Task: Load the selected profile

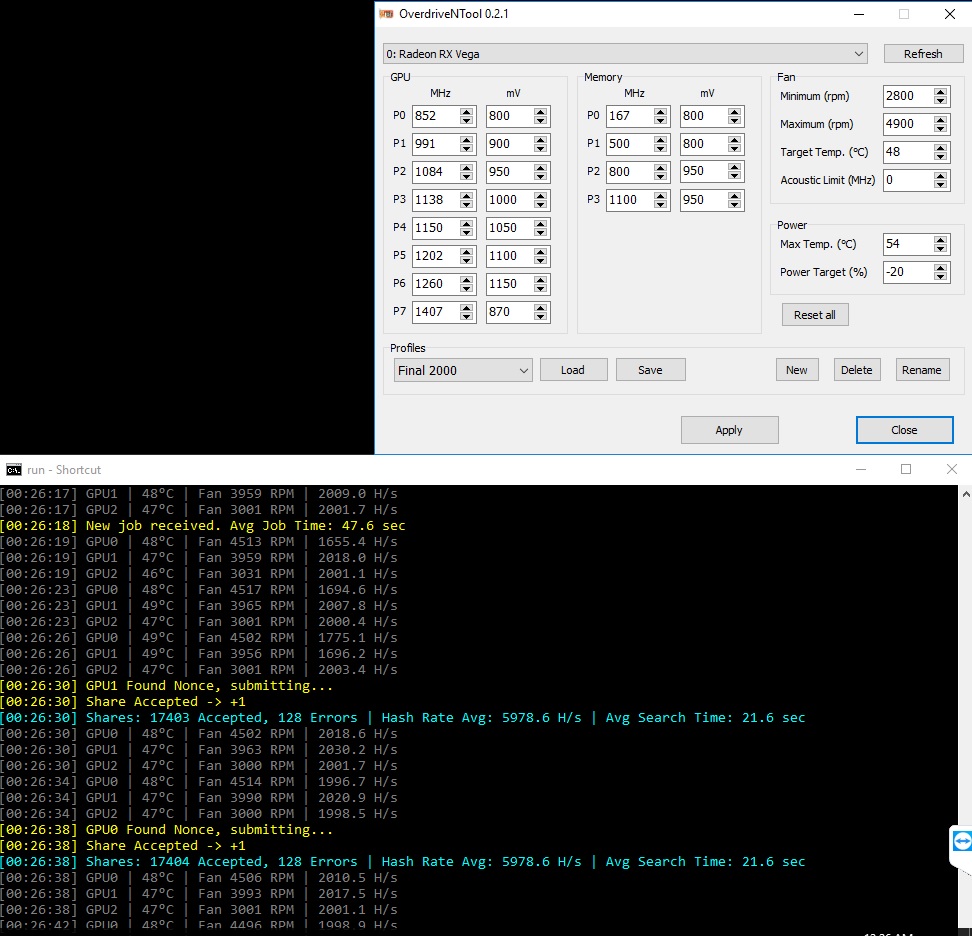Action: pos(573,370)
